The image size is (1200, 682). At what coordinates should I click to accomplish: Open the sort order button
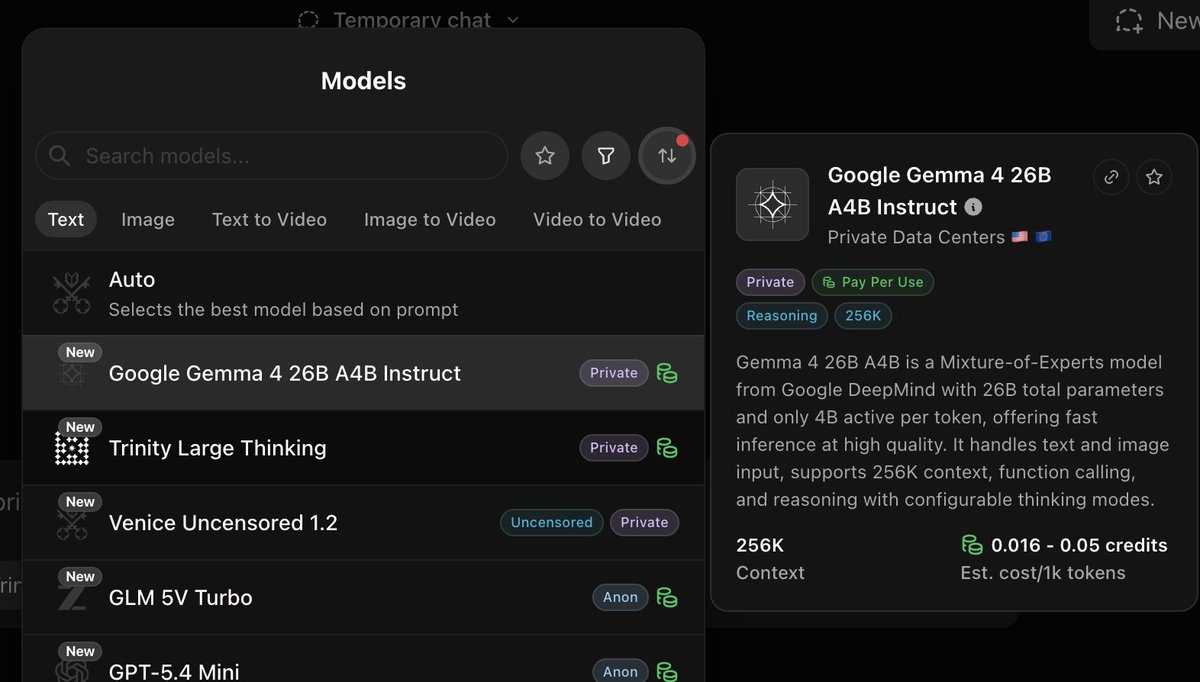pyautogui.click(x=667, y=156)
